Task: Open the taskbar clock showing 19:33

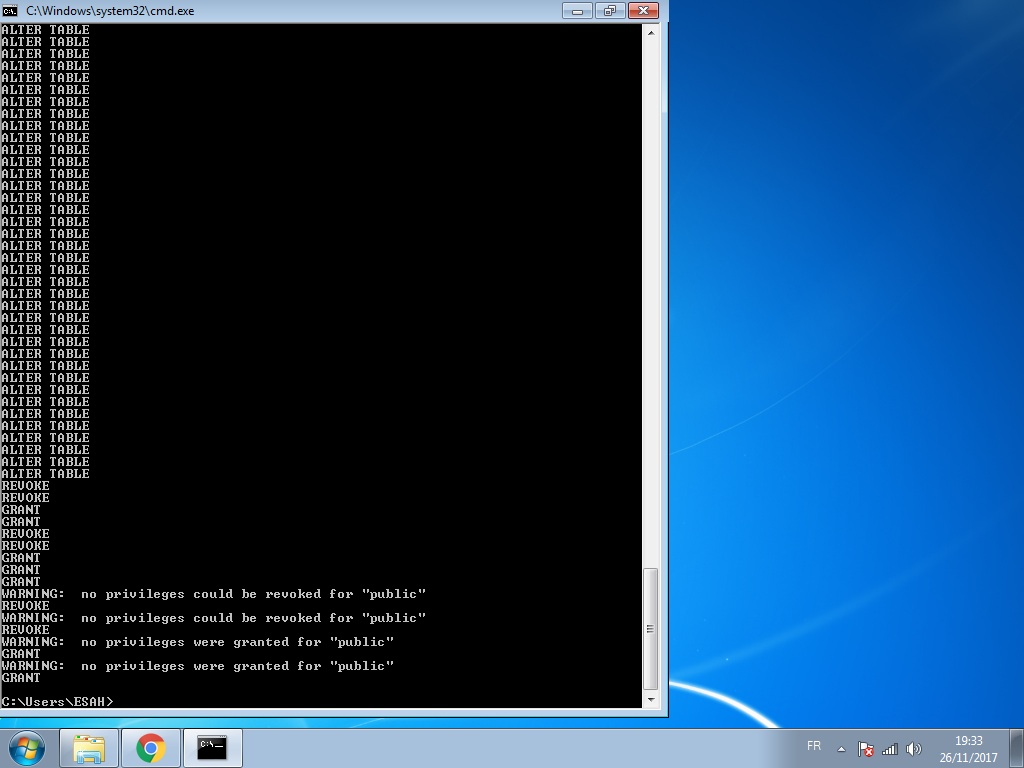Action: pos(967,749)
